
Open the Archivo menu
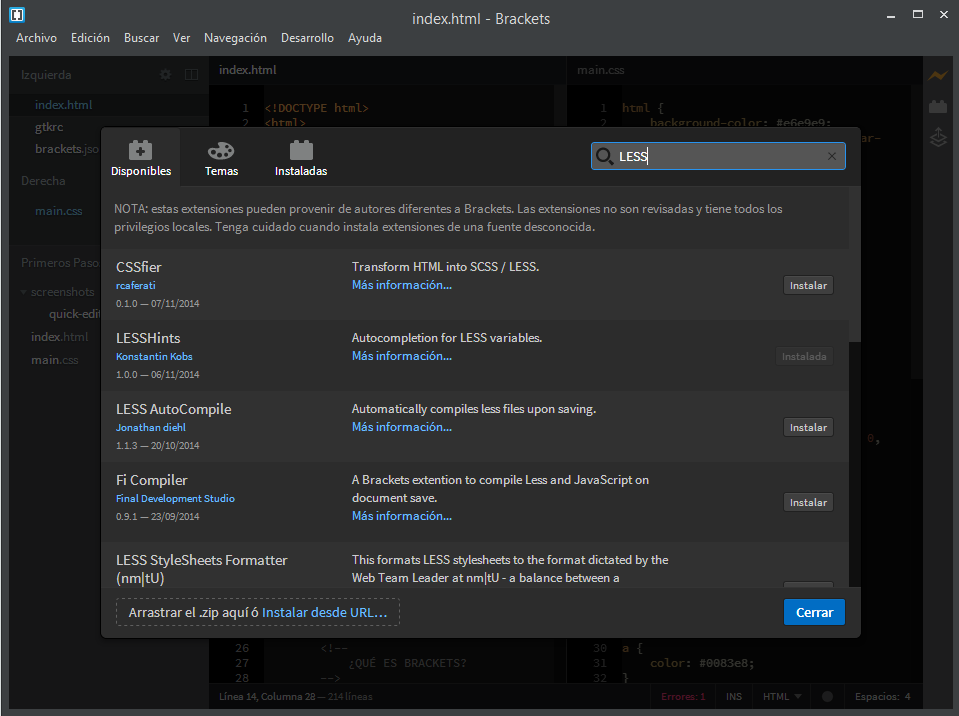coord(36,38)
